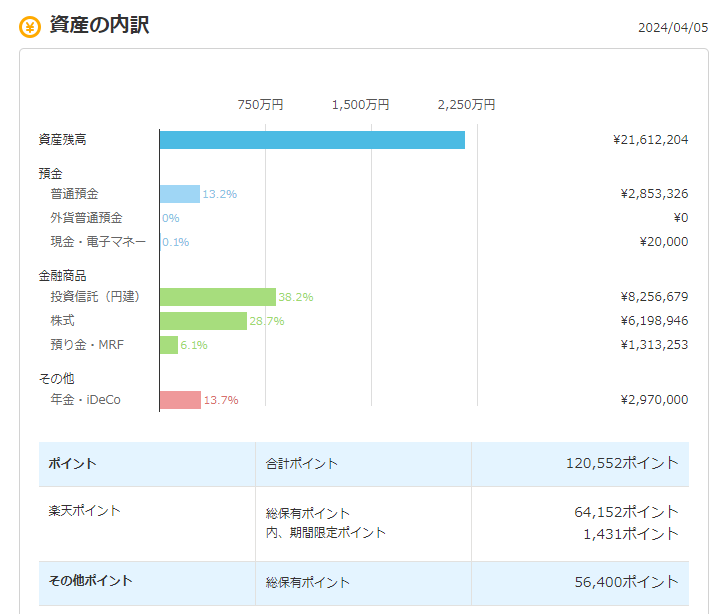722x614 pixels.
Task: Click the yen coin icon beside 資産の内訳
Action: pos(30,27)
